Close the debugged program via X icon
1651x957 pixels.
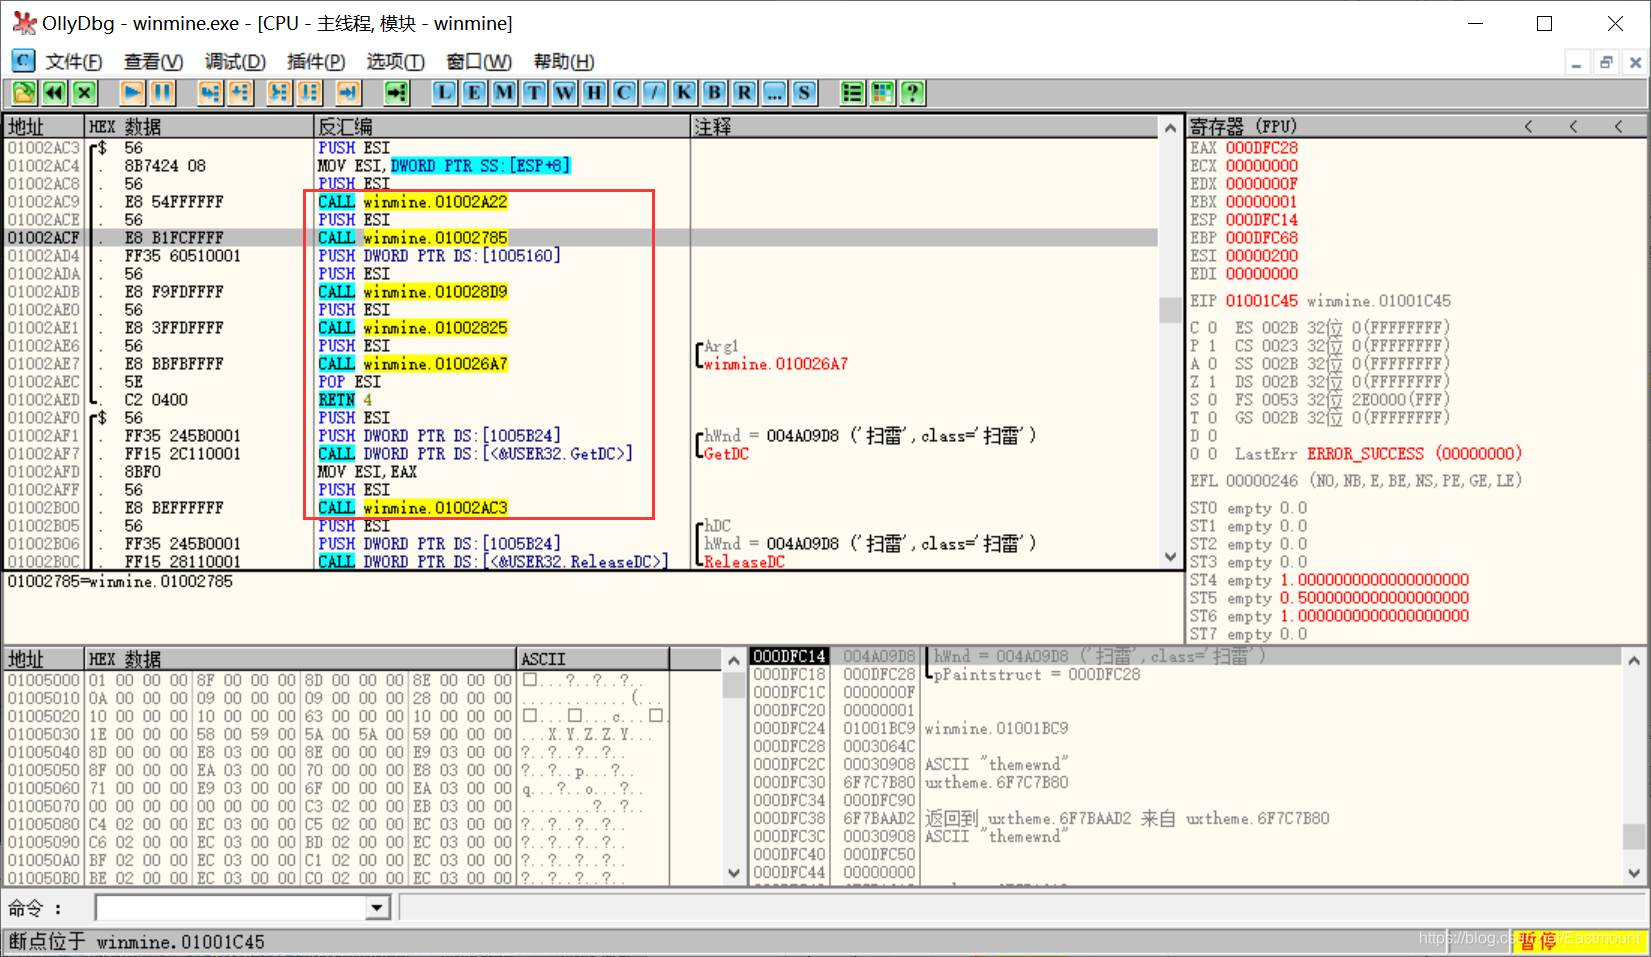tap(85, 93)
